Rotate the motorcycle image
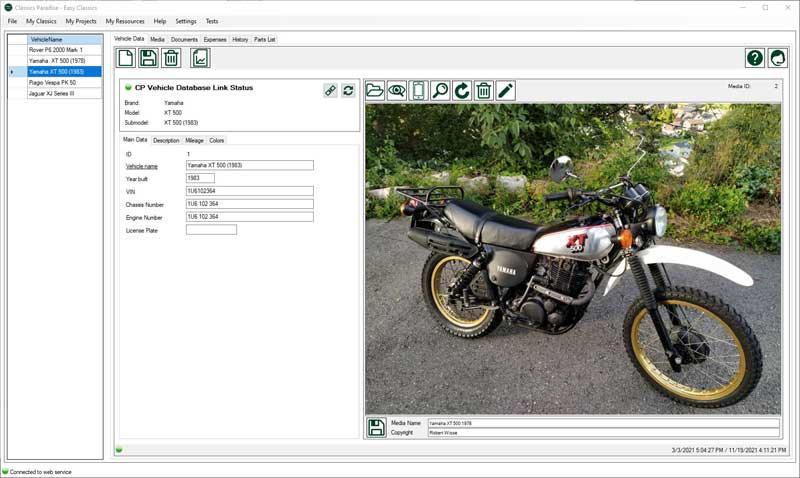 (462, 91)
